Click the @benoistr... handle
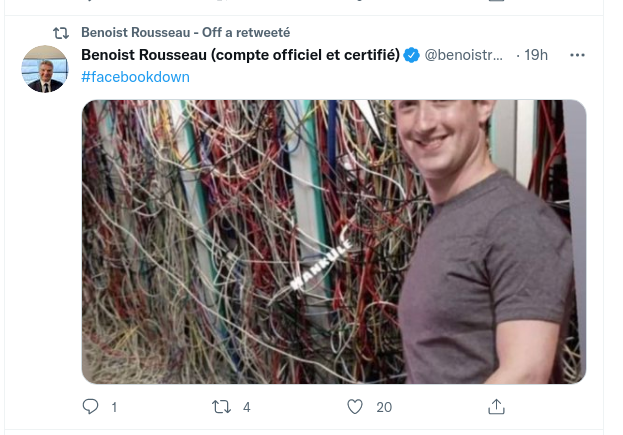 click(464, 55)
